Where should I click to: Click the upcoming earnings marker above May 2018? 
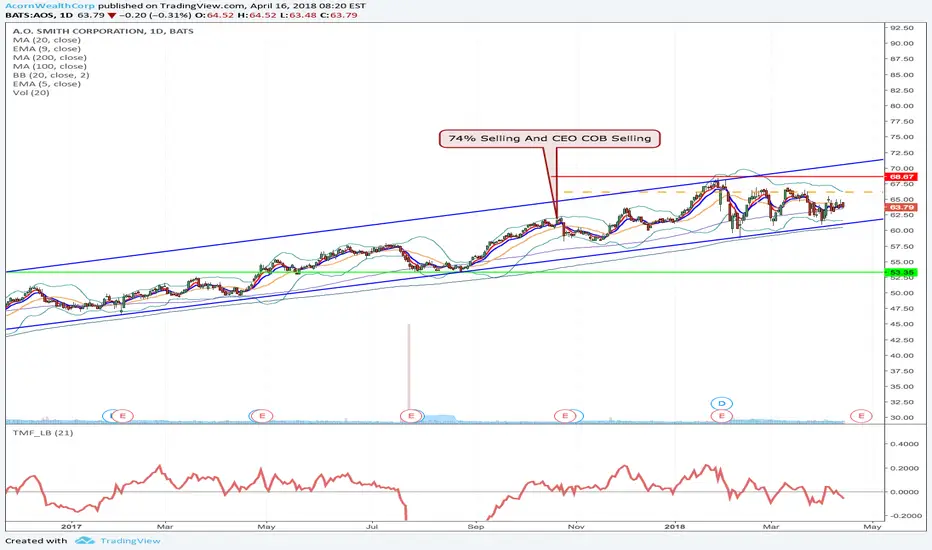pos(861,416)
